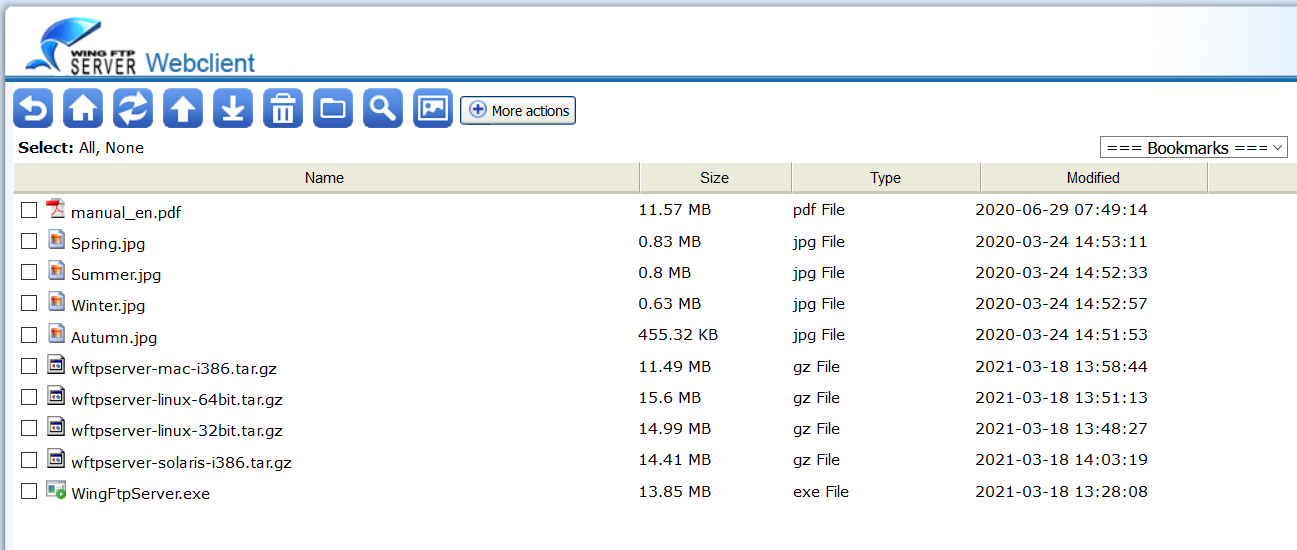The image size is (1297, 550).
Task: Open the Spring.jpg file link
Action: [108, 244]
